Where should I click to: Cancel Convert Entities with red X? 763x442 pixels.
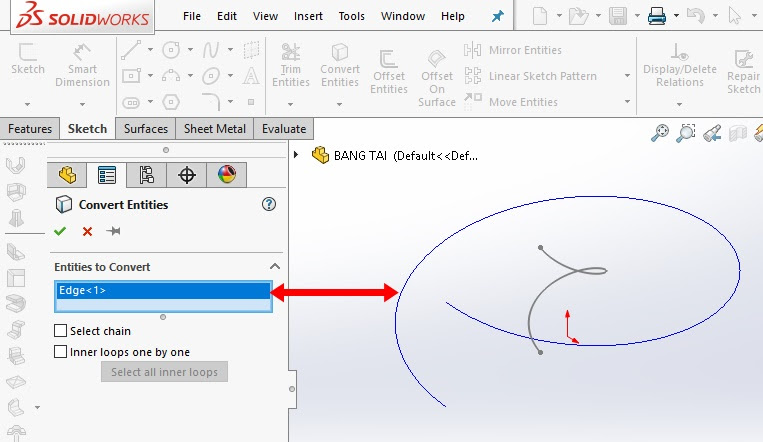[x=87, y=231]
